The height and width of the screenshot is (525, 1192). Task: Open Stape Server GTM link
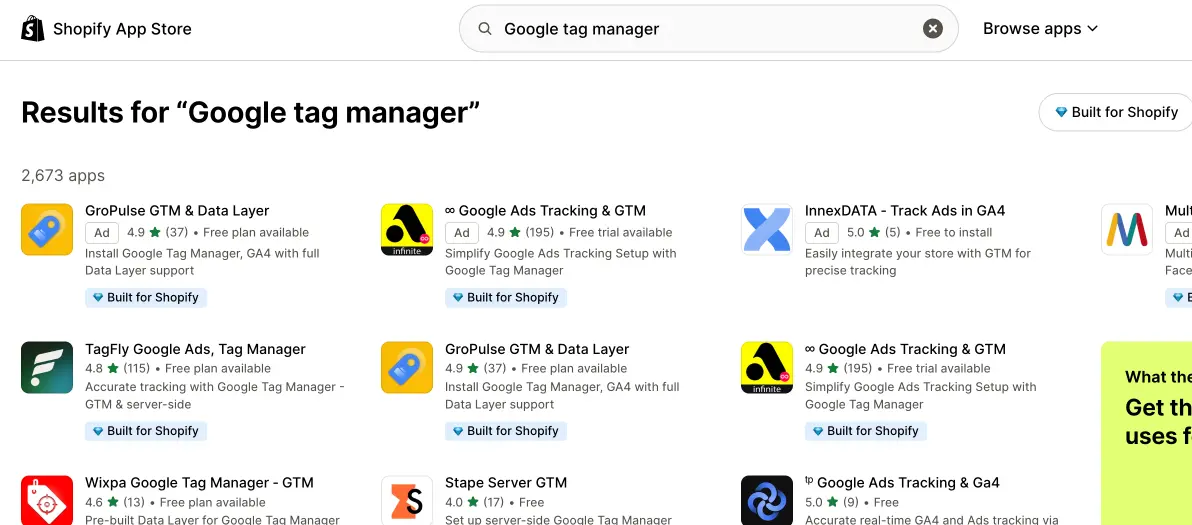[x=506, y=482]
